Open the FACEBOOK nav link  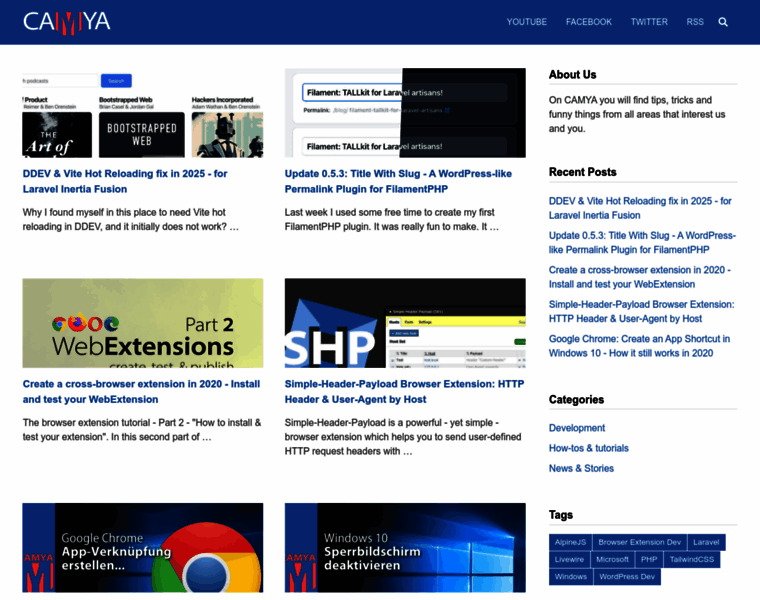click(x=588, y=22)
